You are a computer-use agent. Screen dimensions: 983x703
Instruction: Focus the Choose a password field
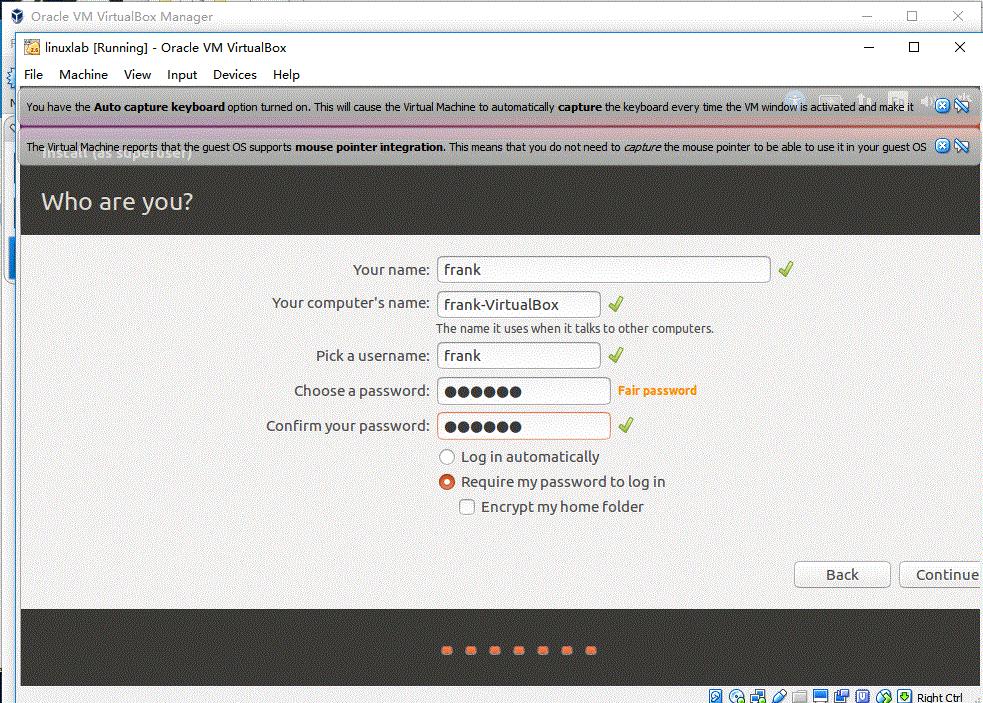523,391
